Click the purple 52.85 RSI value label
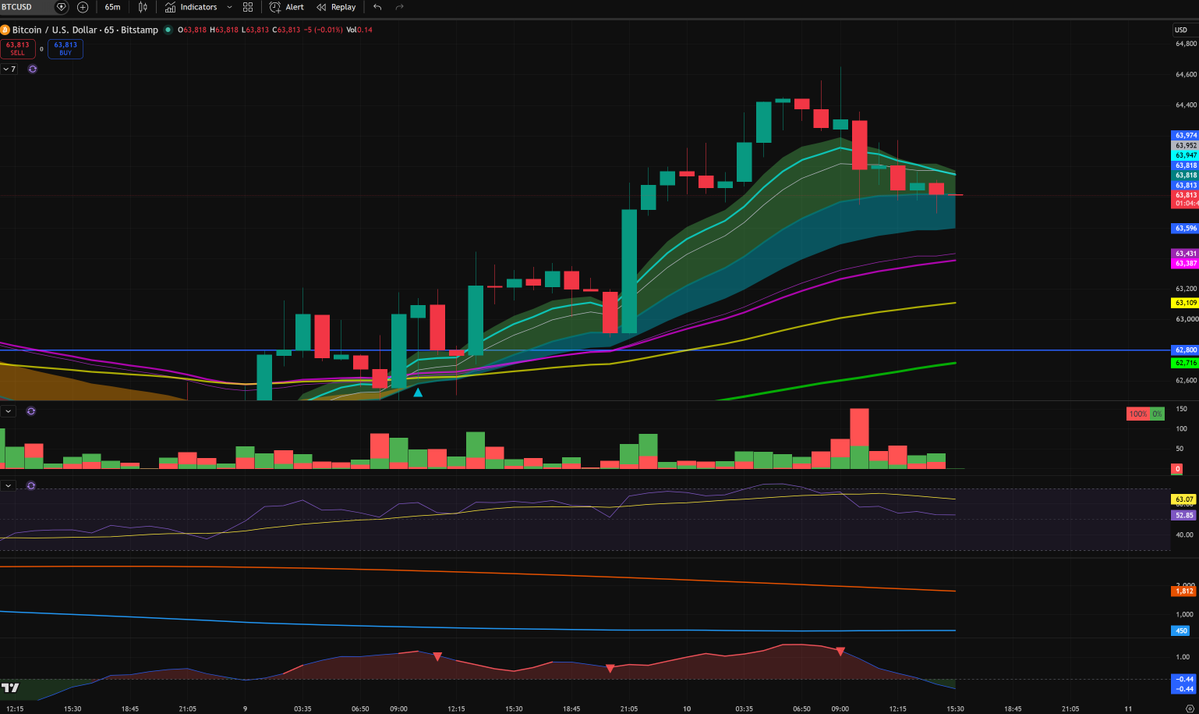The width and height of the screenshot is (1199, 714). (1184, 515)
